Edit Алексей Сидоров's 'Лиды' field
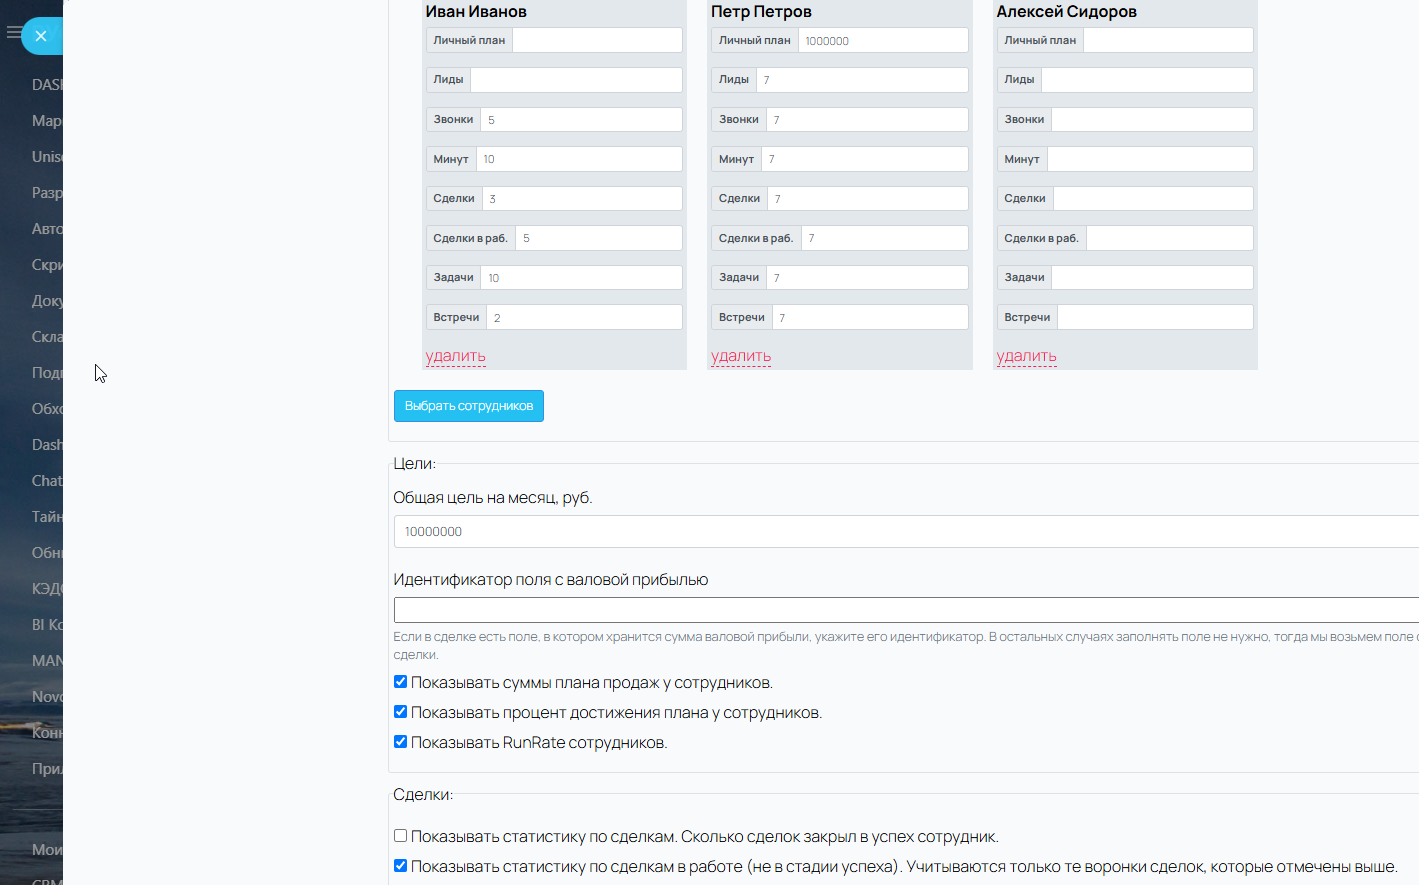The image size is (1419, 885). coord(1148,80)
